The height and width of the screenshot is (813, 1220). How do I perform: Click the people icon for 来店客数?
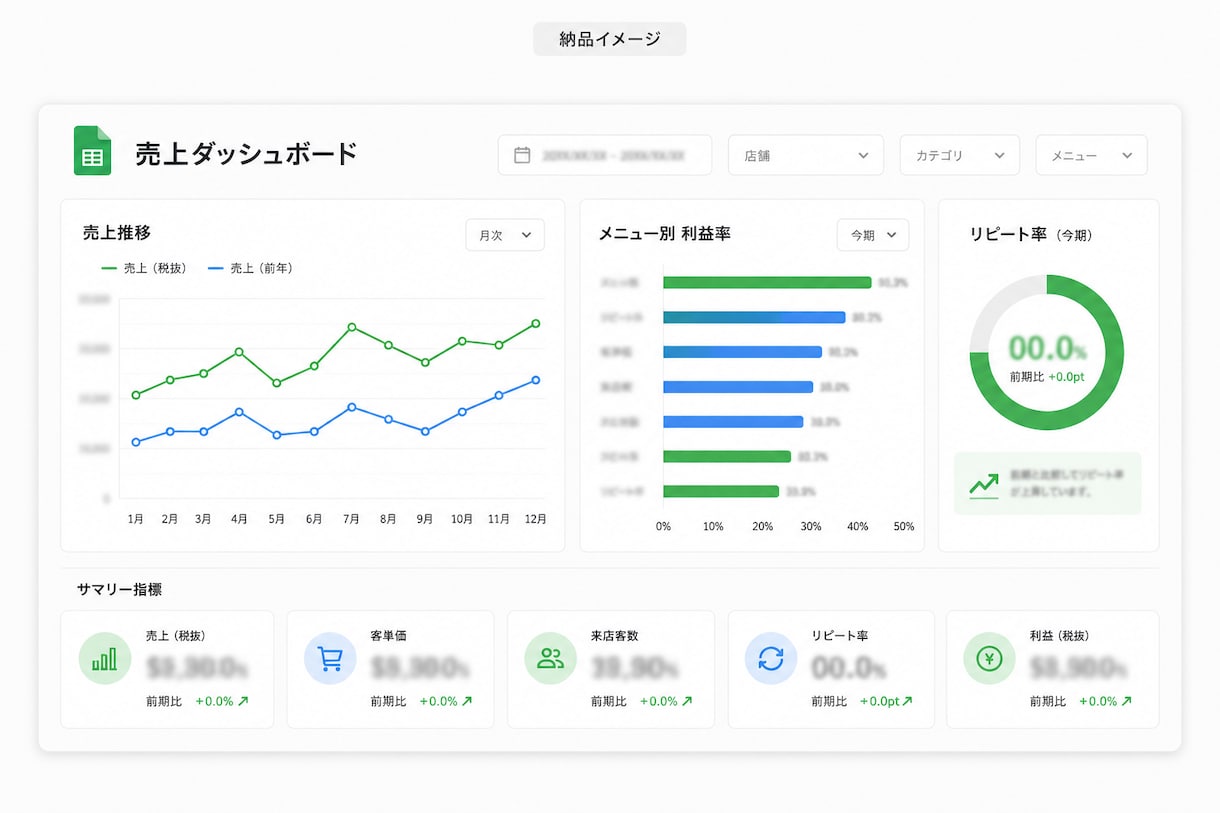click(551, 659)
